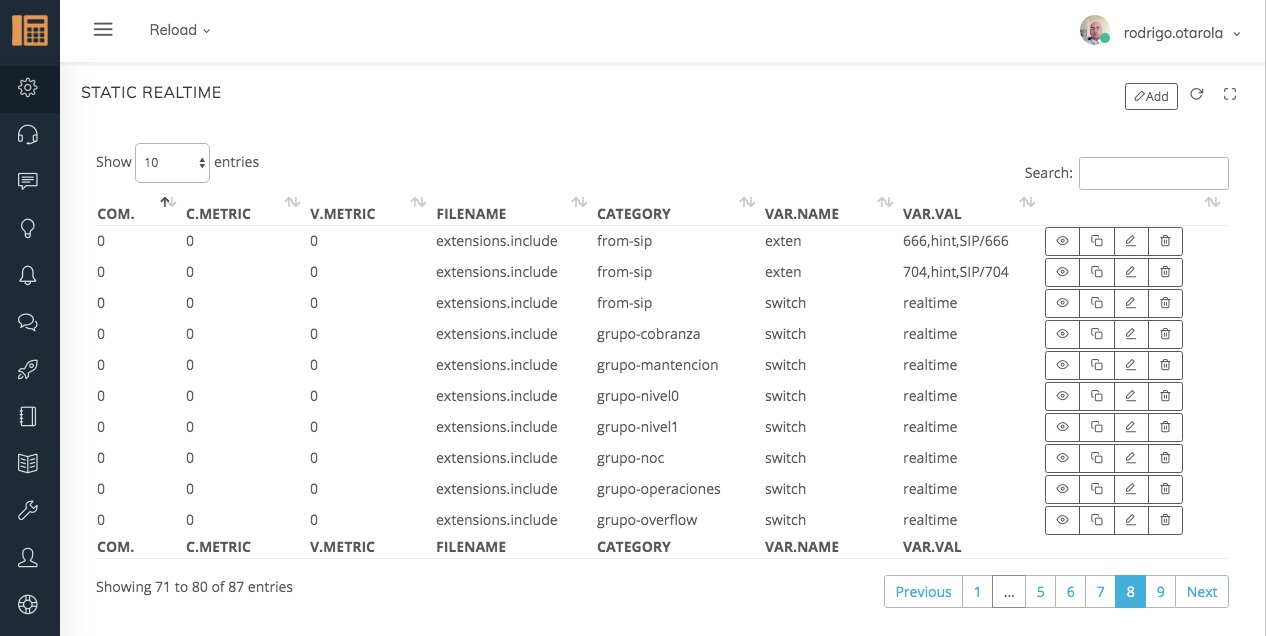
Task: Open the wrench tools sidebar icon
Action: tap(28, 510)
